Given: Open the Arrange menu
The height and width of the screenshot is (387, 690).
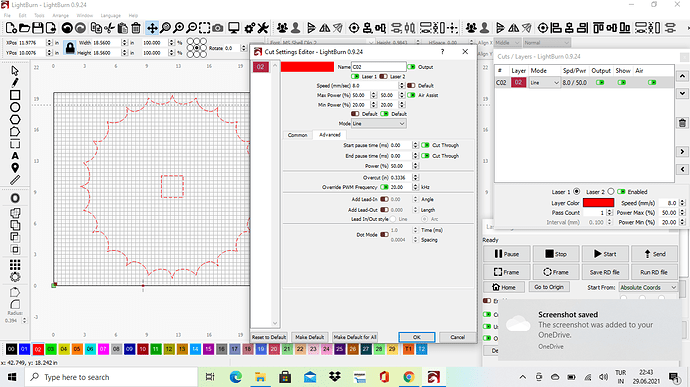Looking at the screenshot, I should click(60, 15).
